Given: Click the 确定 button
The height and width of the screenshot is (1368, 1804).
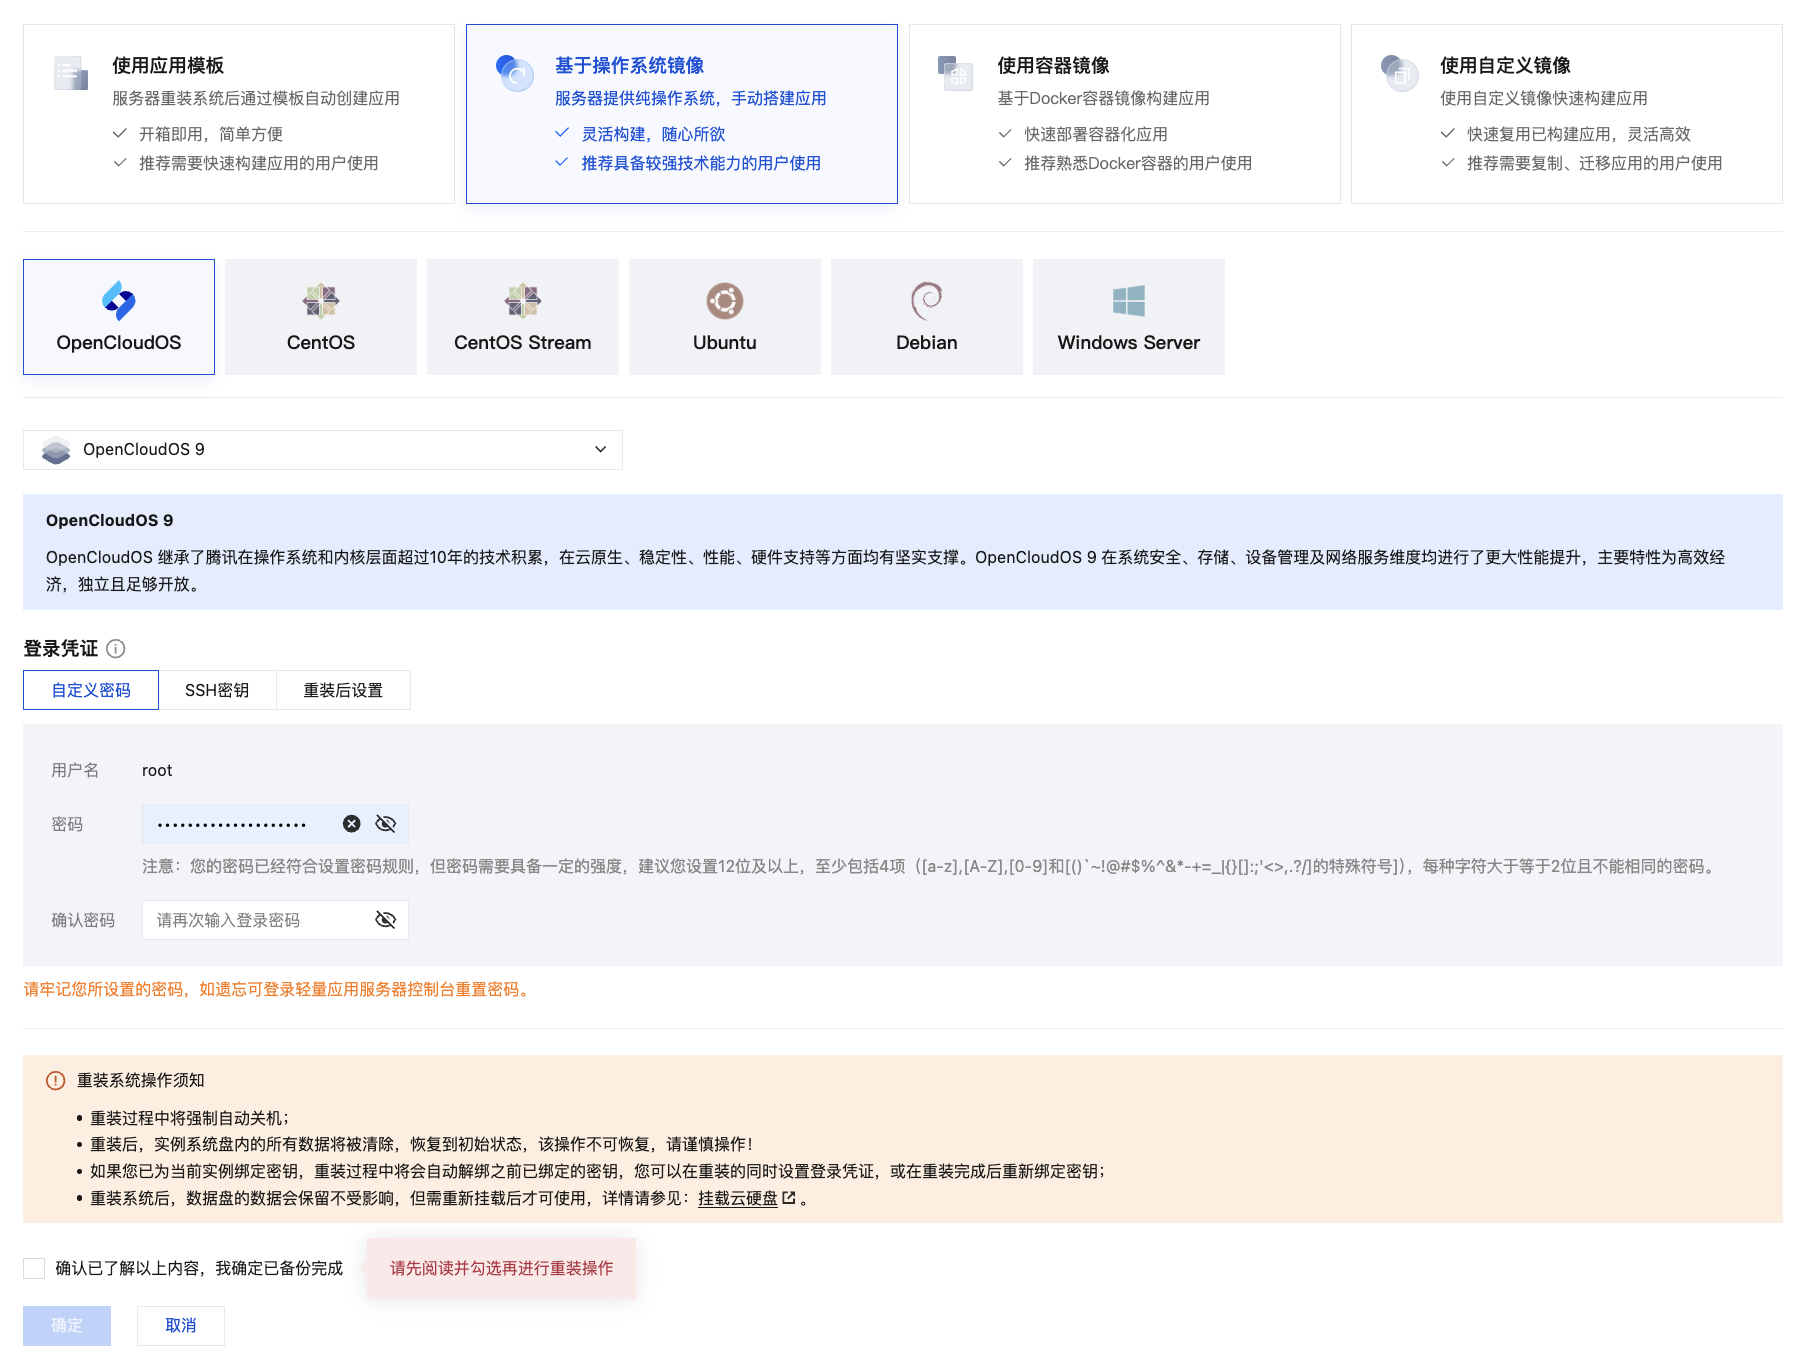Looking at the screenshot, I should pyautogui.click(x=67, y=1326).
